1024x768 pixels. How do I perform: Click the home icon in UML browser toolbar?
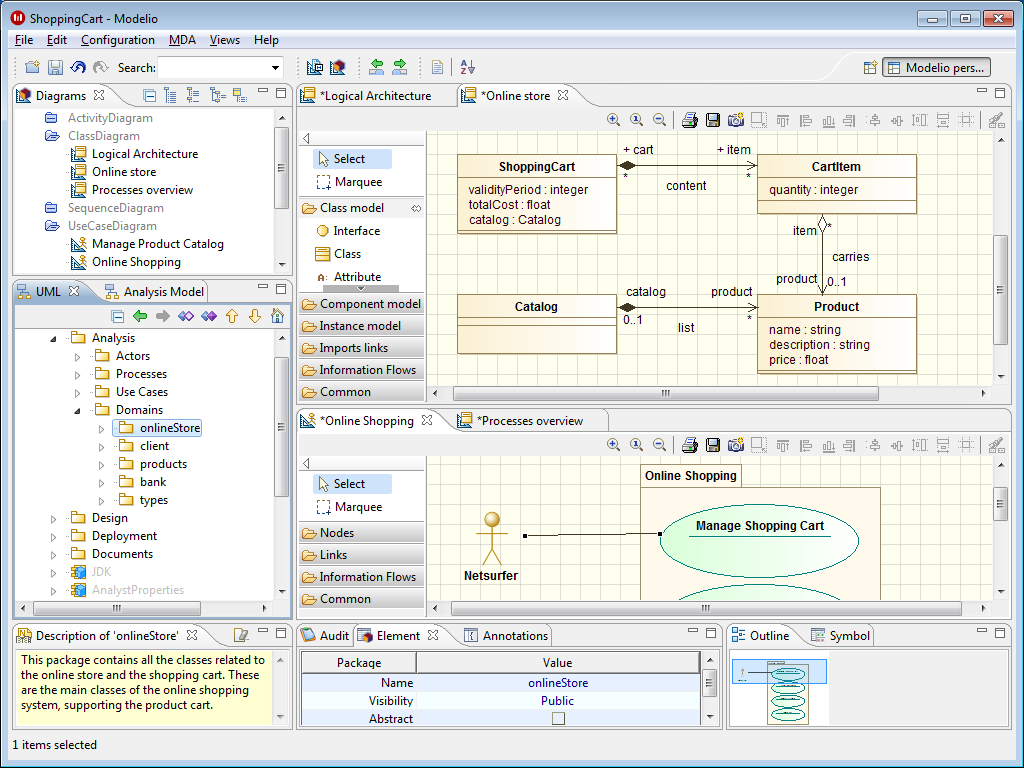pyautogui.click(x=278, y=316)
